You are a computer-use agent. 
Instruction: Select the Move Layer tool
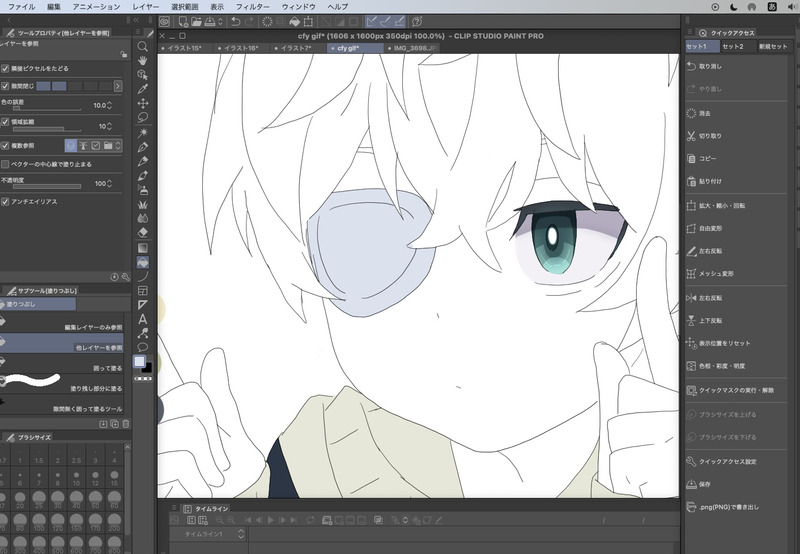coord(143,104)
